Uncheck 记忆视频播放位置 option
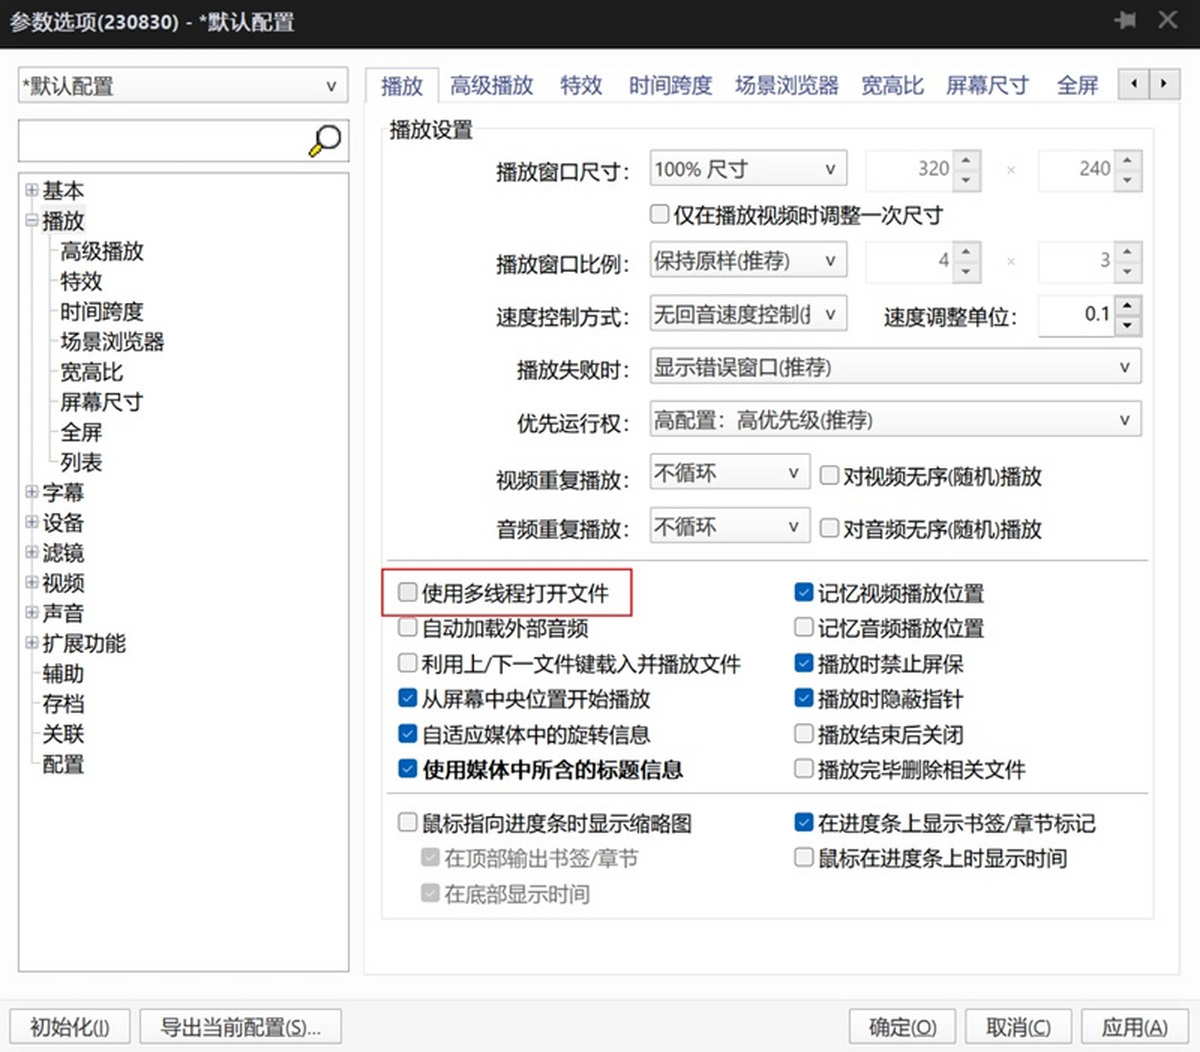The width and height of the screenshot is (1200, 1052). pos(804,592)
